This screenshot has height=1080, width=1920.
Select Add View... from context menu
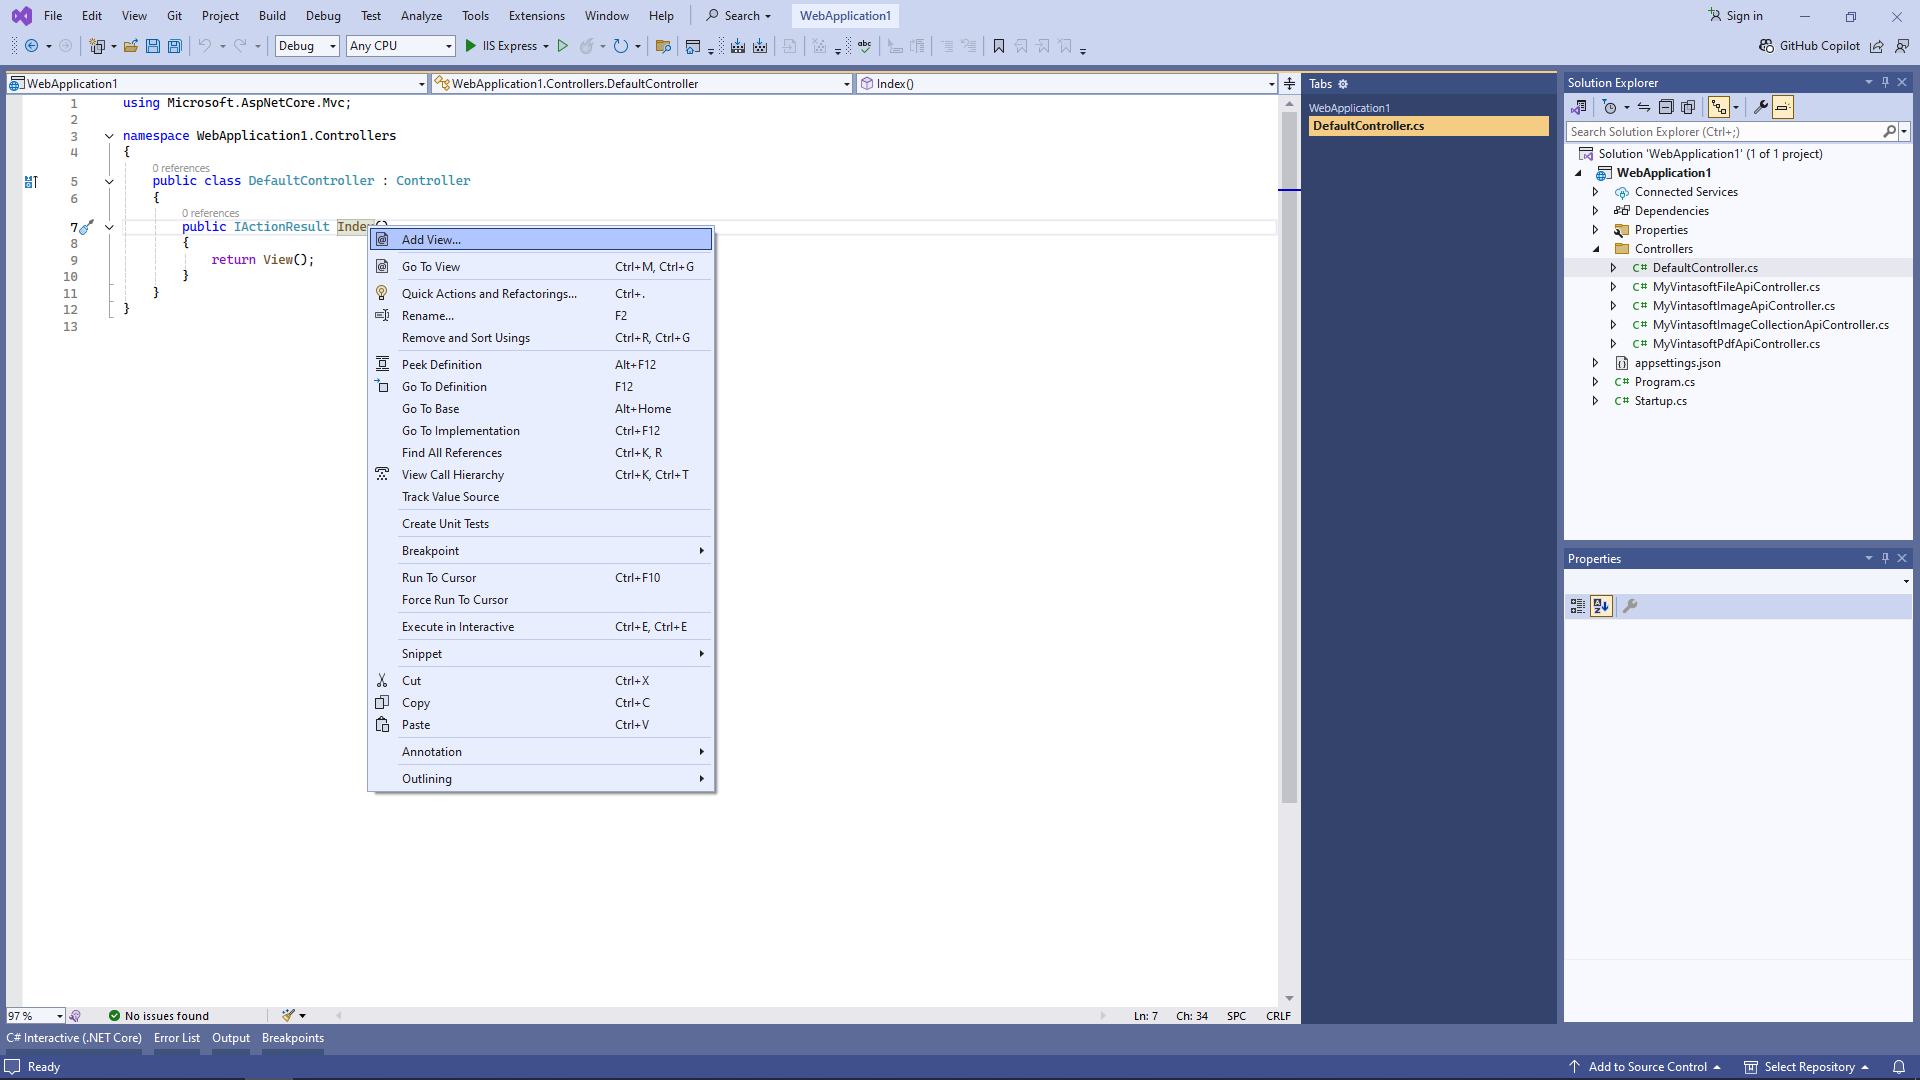431,240
